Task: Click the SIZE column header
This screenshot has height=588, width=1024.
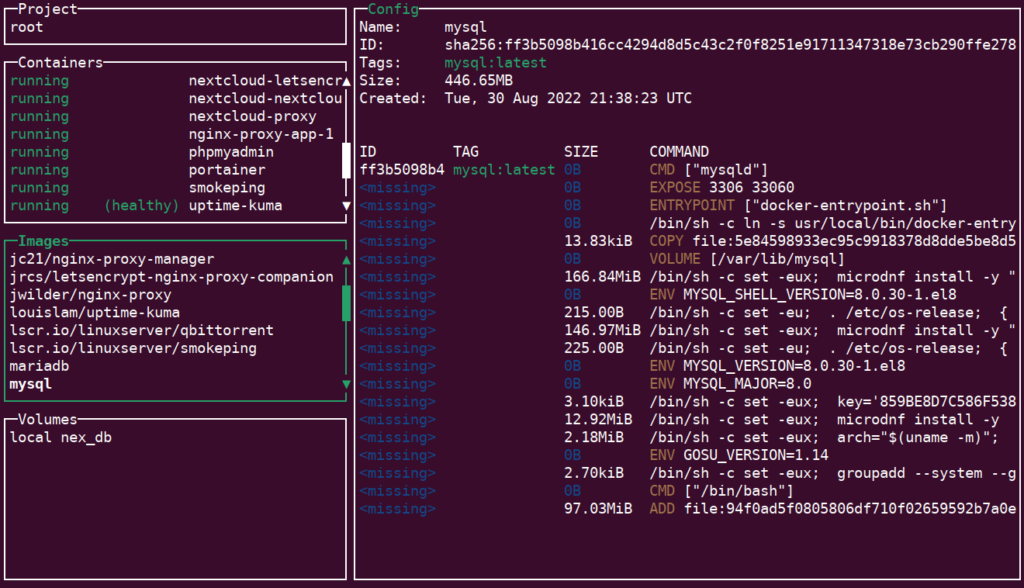Action: [x=581, y=152]
